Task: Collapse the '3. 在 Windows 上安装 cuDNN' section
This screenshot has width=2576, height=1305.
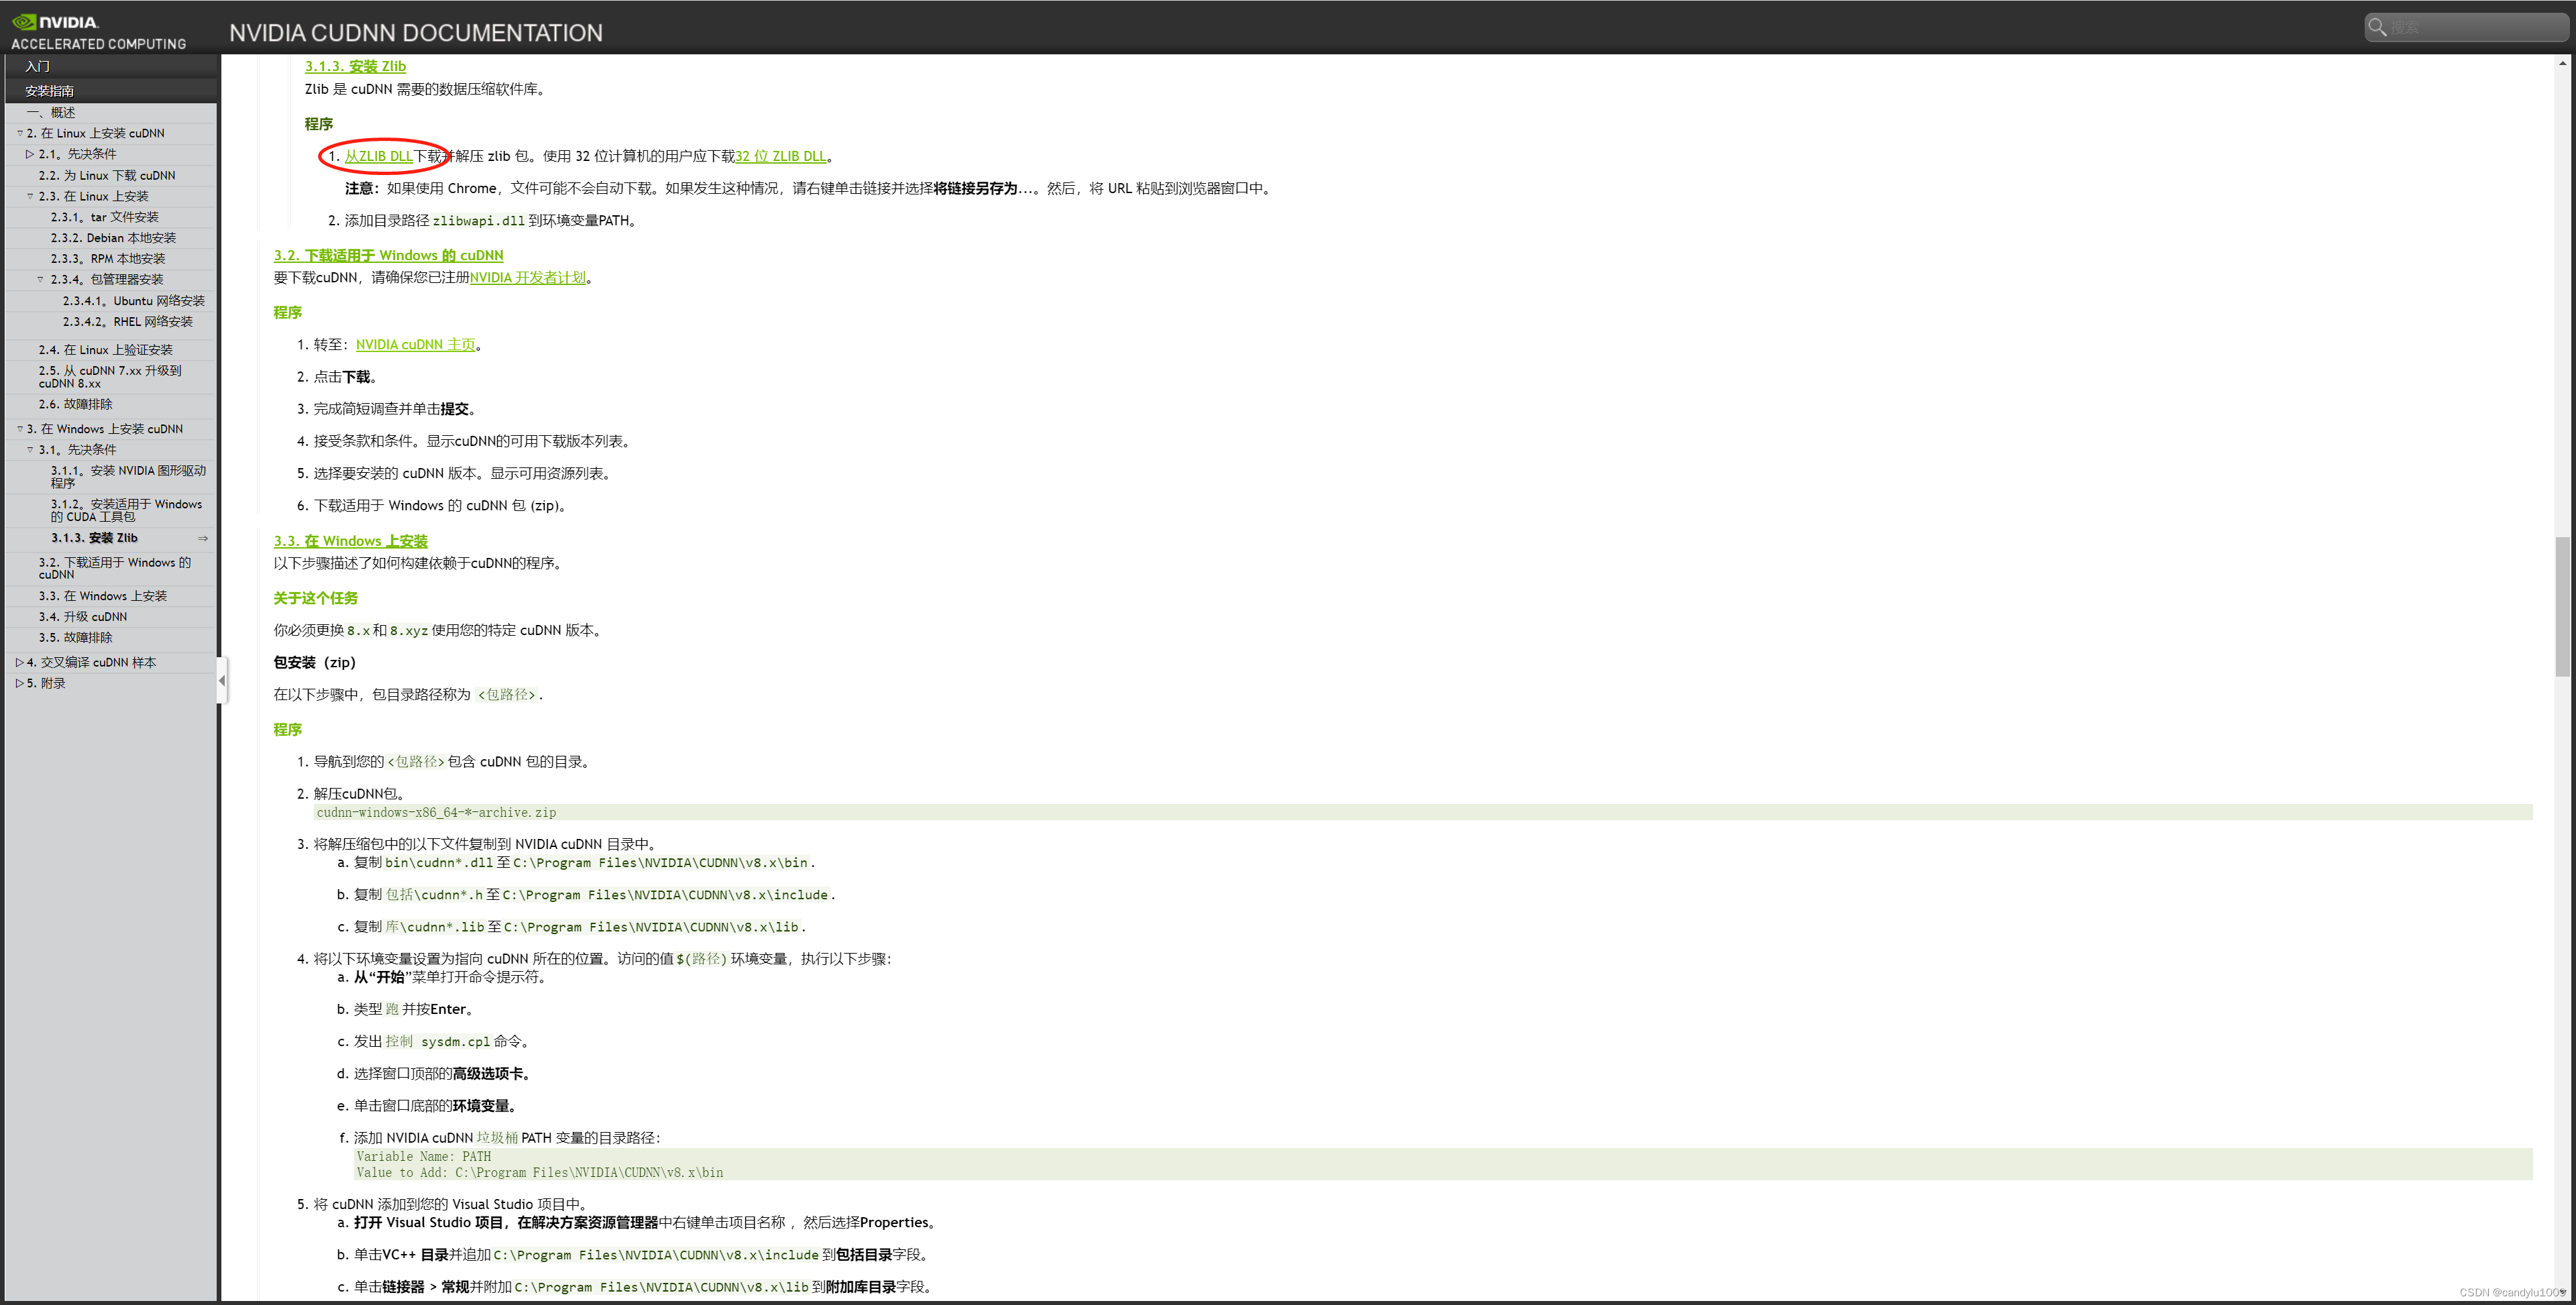Action: click(x=19, y=429)
